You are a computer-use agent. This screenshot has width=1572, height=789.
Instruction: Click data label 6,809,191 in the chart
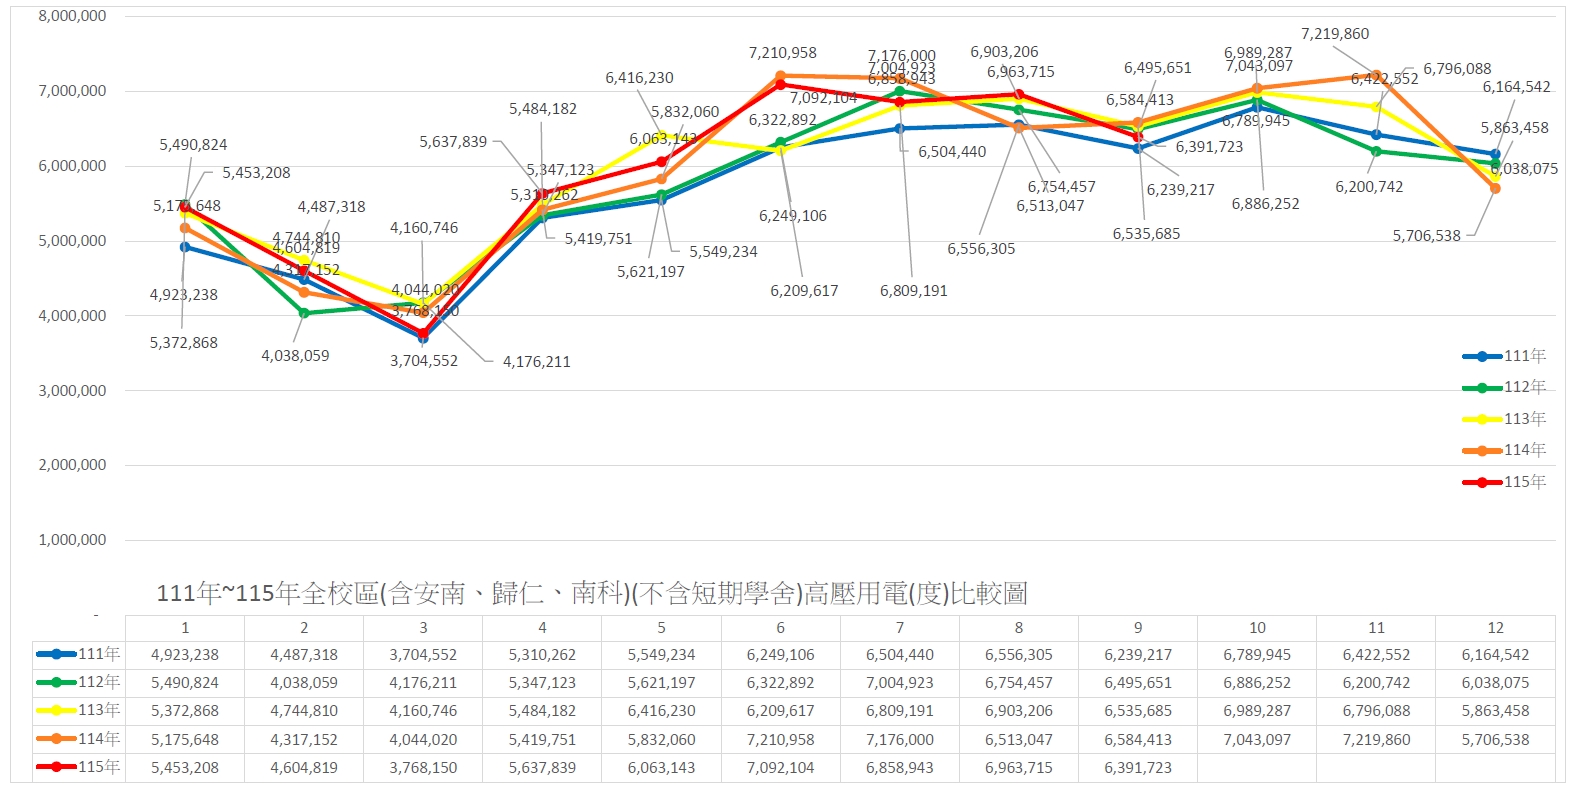[x=914, y=291]
